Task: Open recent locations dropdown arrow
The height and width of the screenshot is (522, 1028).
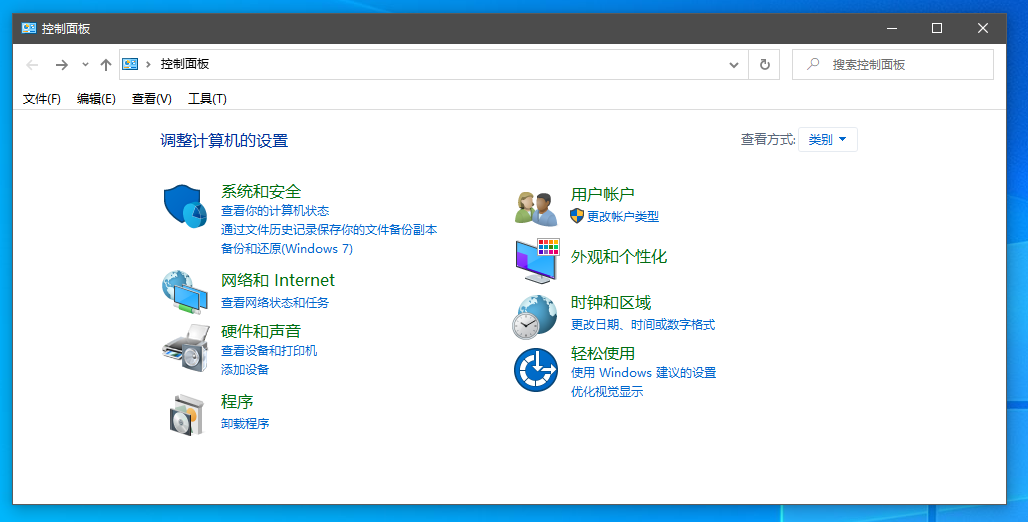Action: [x=85, y=64]
